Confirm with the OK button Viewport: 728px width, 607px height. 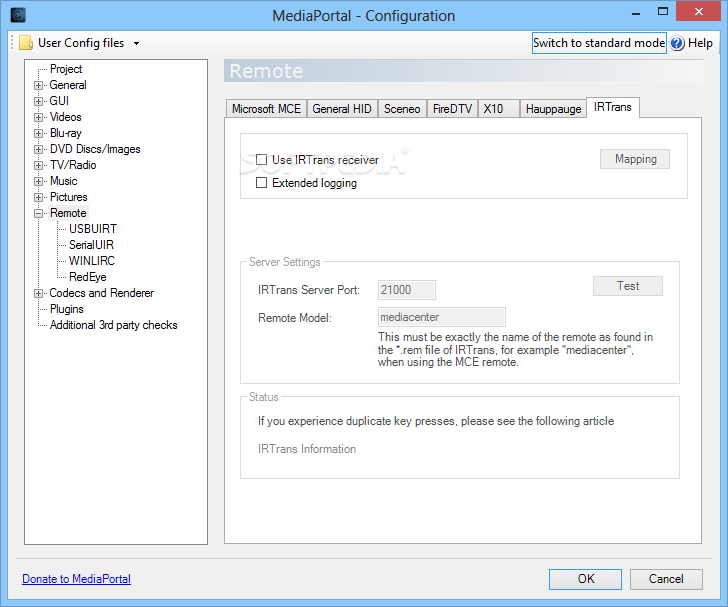pos(585,579)
